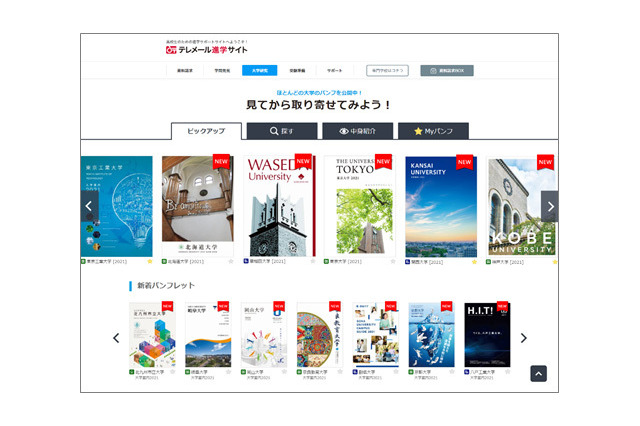Open SOKA UNIVERSITY campus guide cover

click(376, 335)
